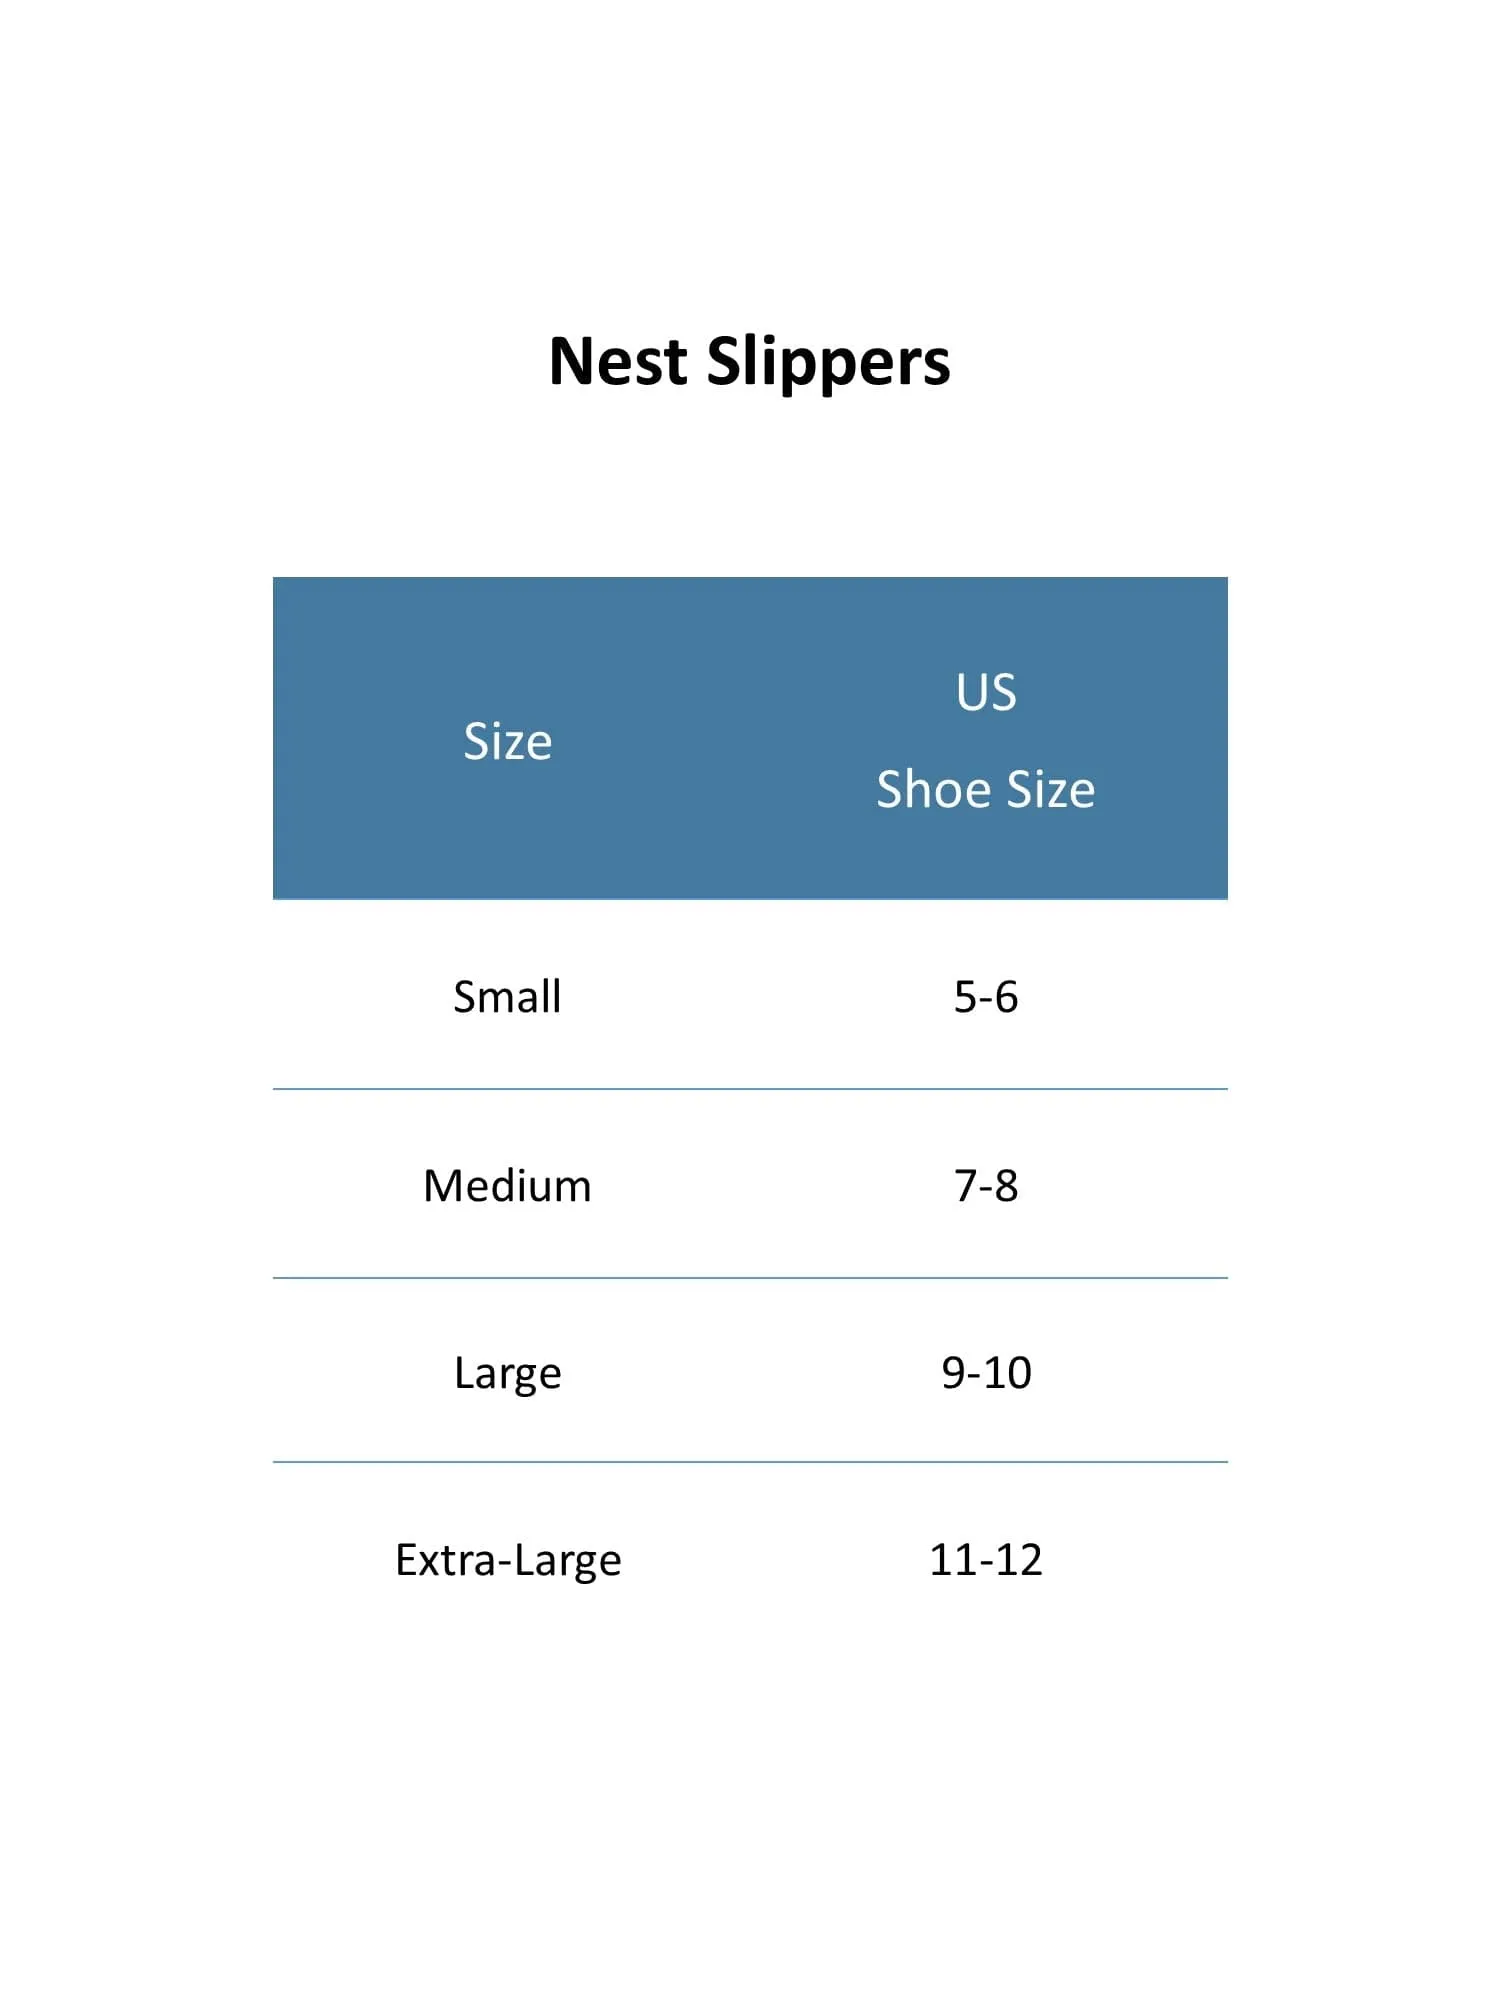
Task: Click the digit 7 in Medium row
Action: click(966, 1186)
